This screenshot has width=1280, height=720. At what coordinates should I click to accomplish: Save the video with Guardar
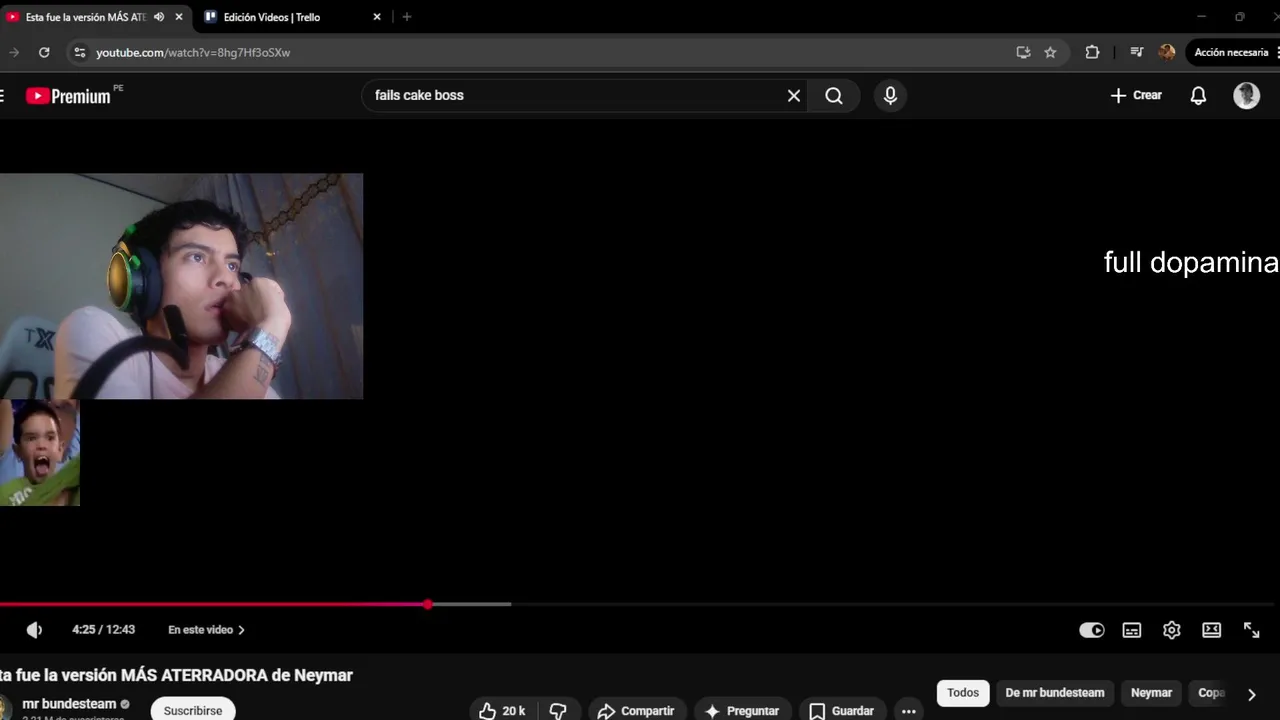pyautogui.click(x=842, y=711)
